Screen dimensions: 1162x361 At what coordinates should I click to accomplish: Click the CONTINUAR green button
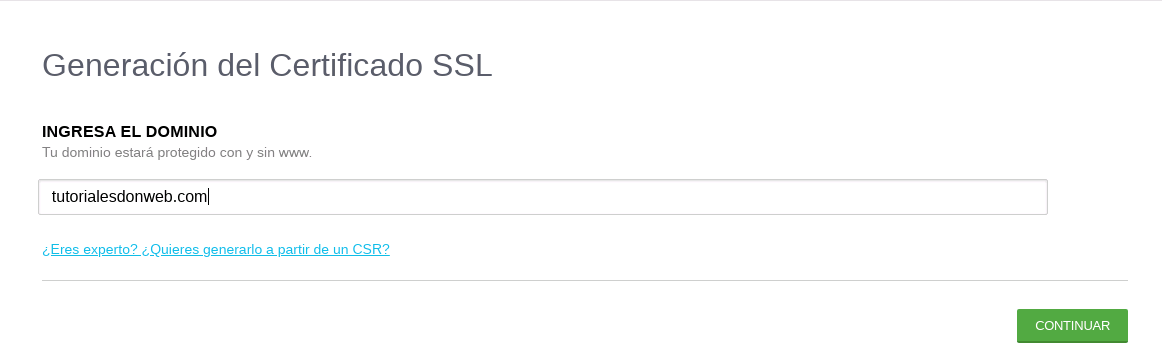point(1072,325)
